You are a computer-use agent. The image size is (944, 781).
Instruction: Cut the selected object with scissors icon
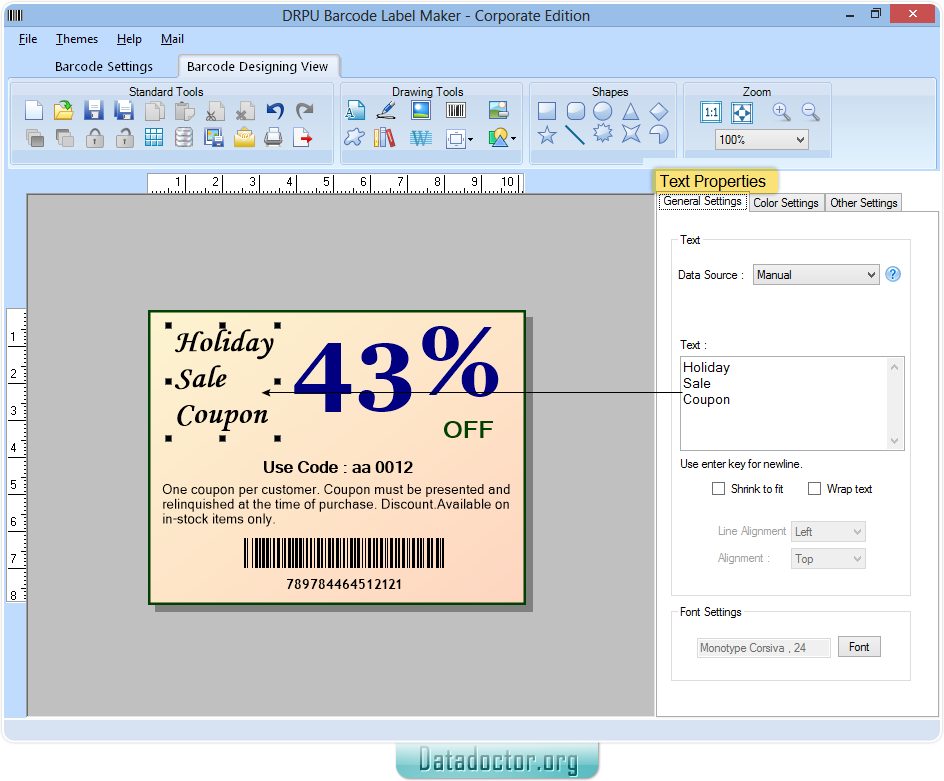215,111
